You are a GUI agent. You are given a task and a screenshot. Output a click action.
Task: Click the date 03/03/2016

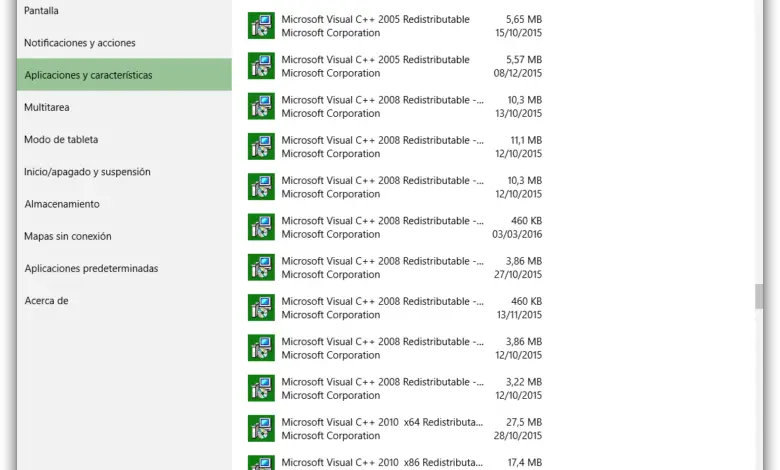517,234
